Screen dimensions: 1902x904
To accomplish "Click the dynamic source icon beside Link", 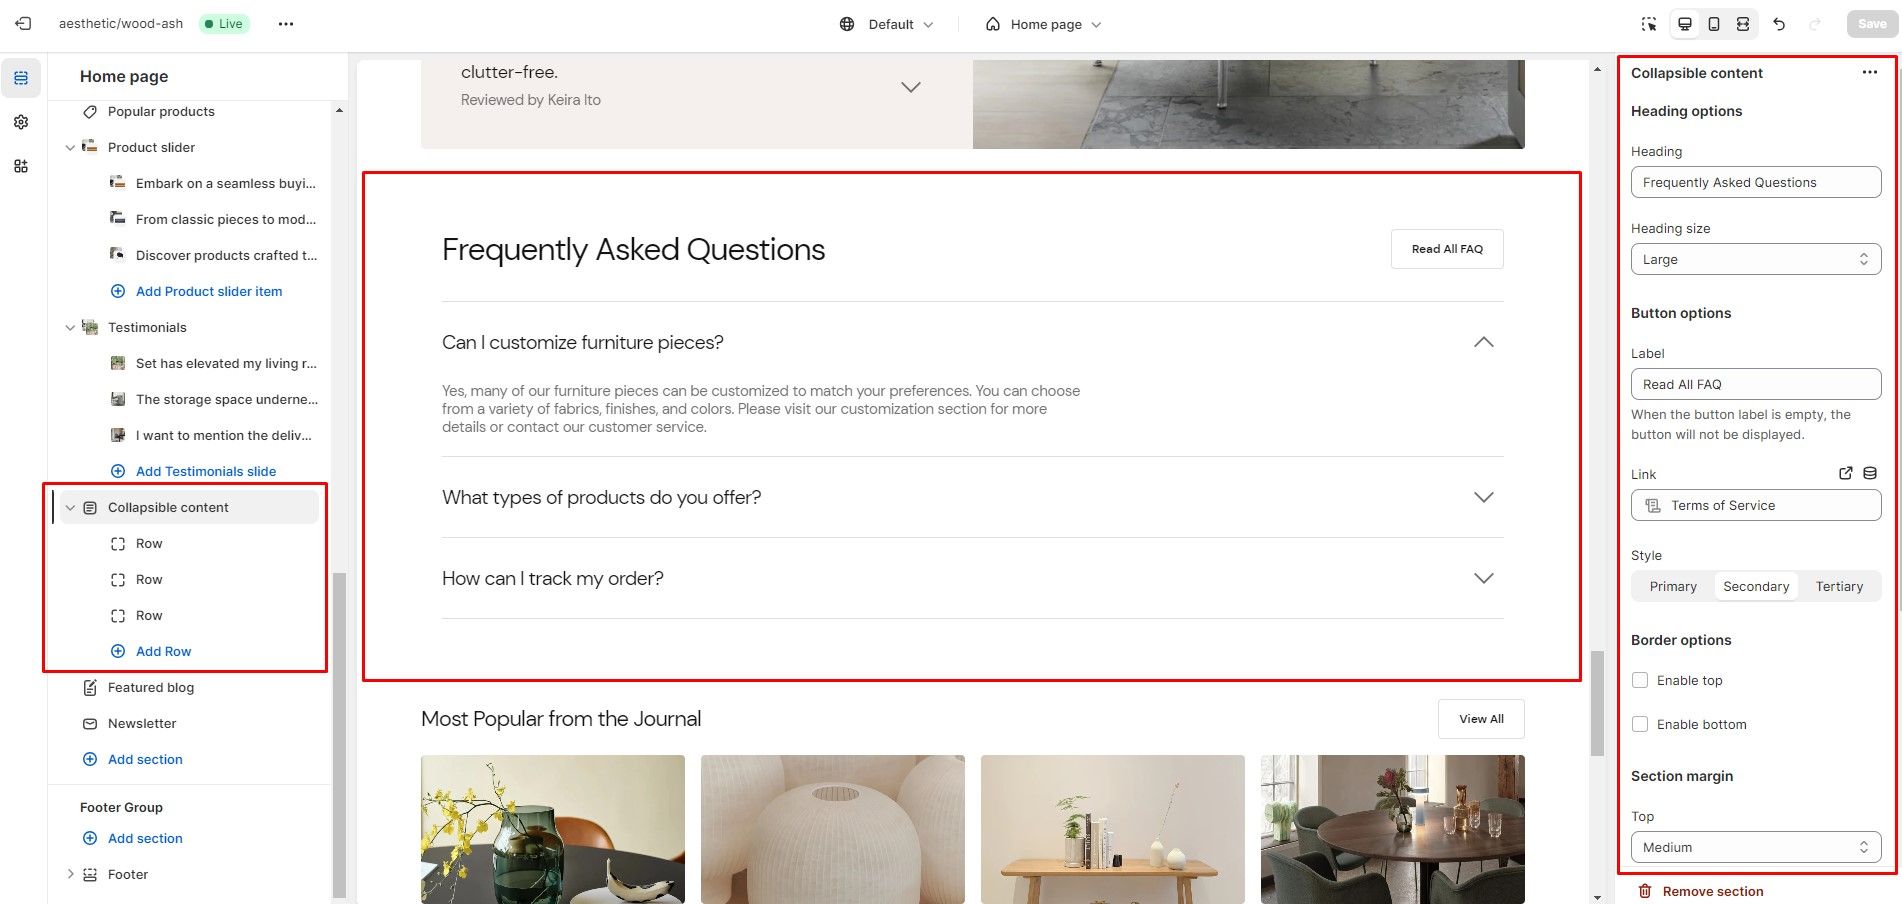I will coord(1870,474).
